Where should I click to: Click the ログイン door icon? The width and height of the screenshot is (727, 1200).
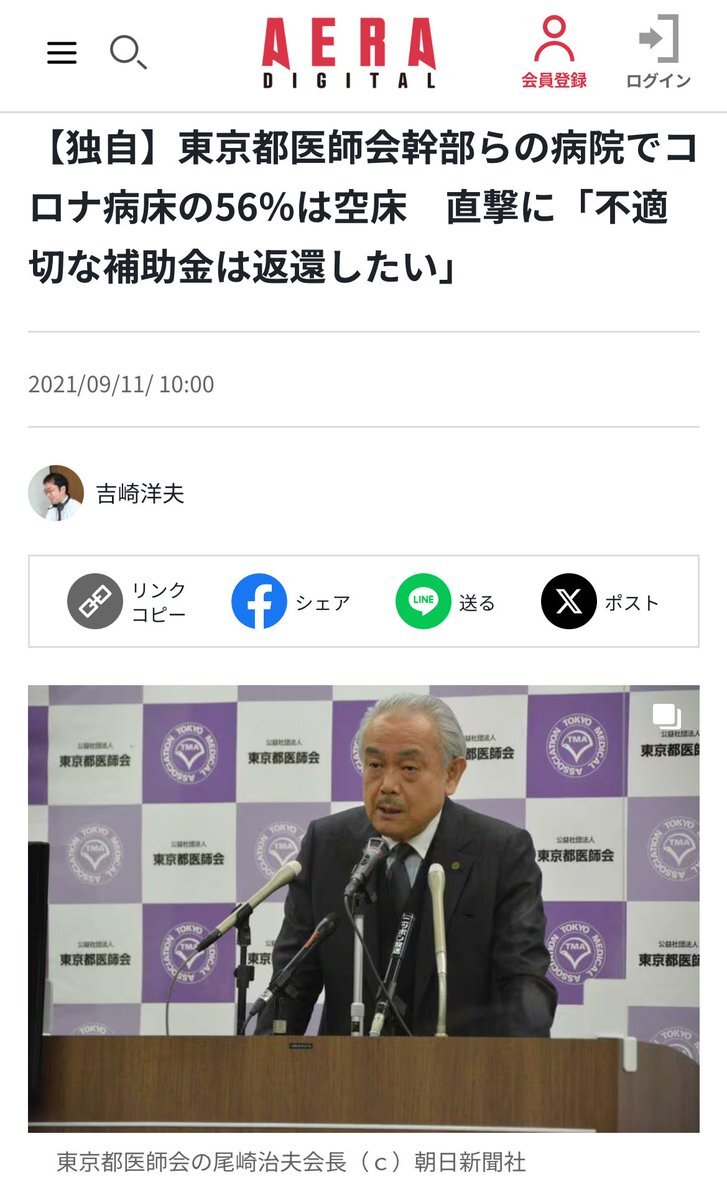coord(659,39)
